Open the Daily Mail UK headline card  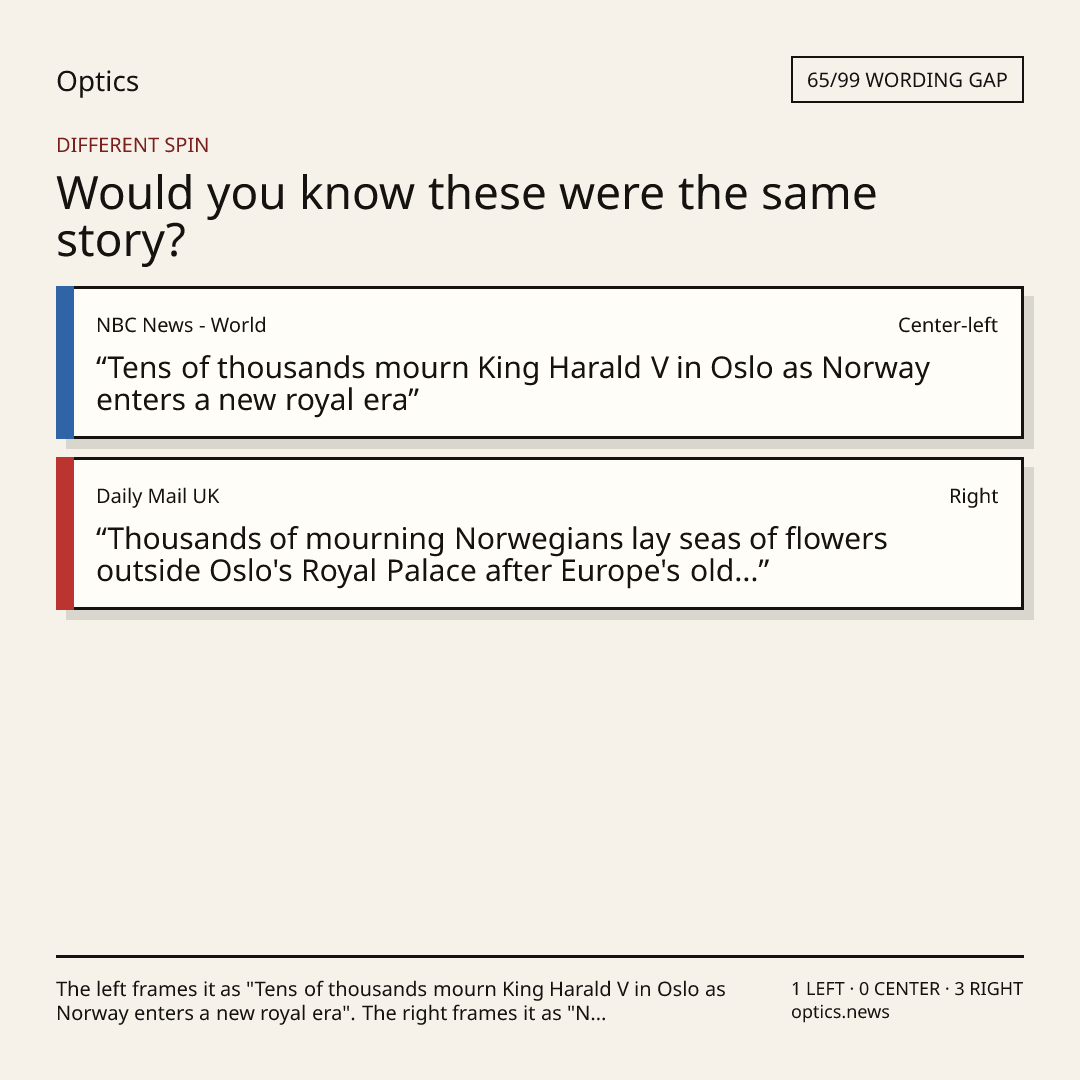[x=540, y=533]
